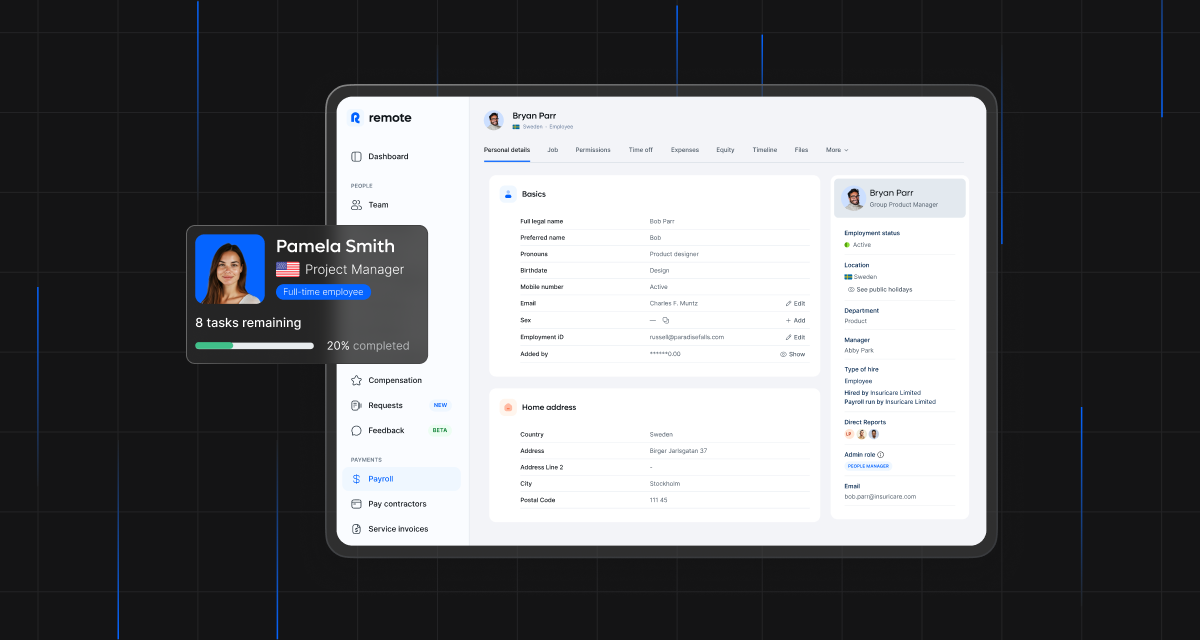1200x640 pixels.
Task: Click the PEOPLE MANAGER role badge
Action: coord(869,467)
